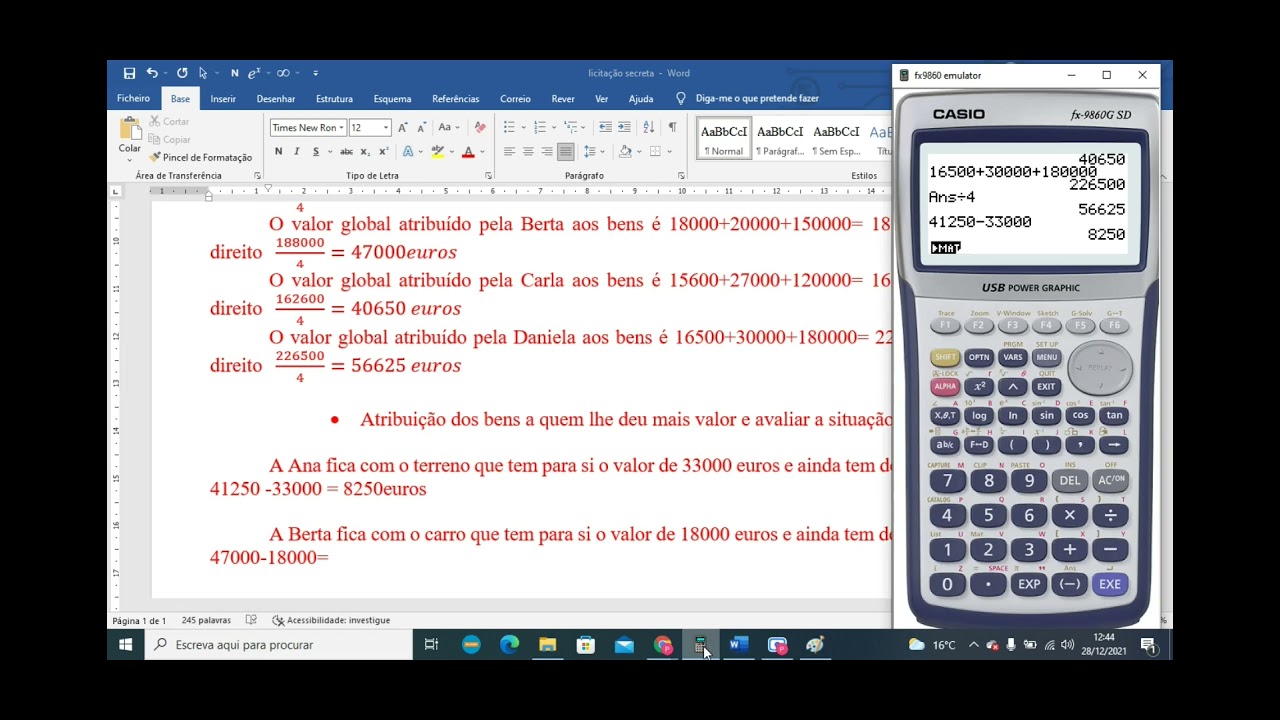Screen dimensions: 1280x720
Task: Open Task View on the Windows taskbar
Action: pos(431,645)
